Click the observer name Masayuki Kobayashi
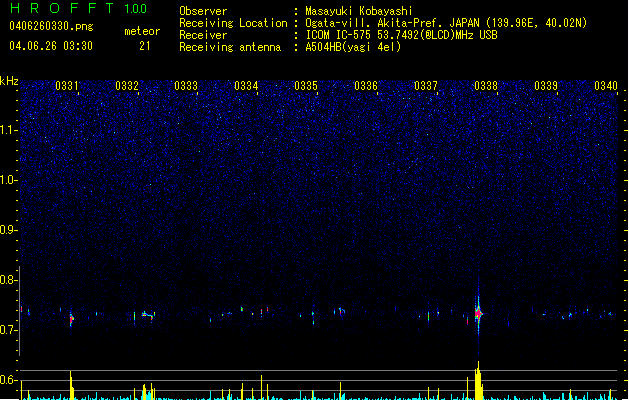629x400 pixels. point(359,11)
